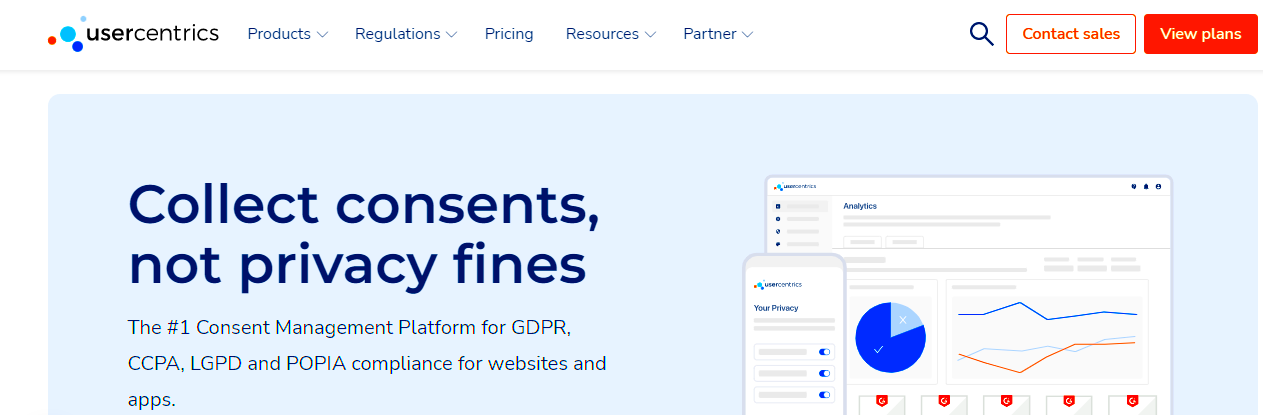The width and height of the screenshot is (1263, 415).
Task: Open the site search magnifier icon
Action: tap(981, 34)
